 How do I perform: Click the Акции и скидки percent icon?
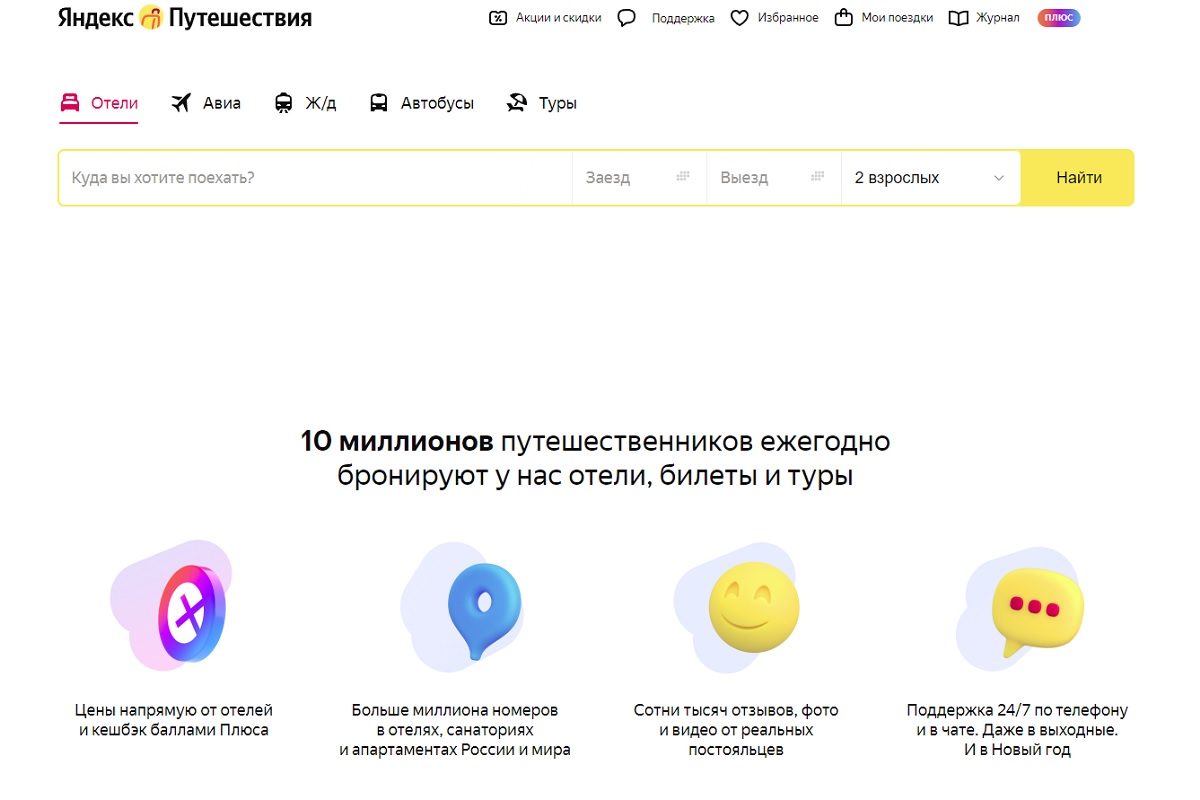[x=498, y=18]
